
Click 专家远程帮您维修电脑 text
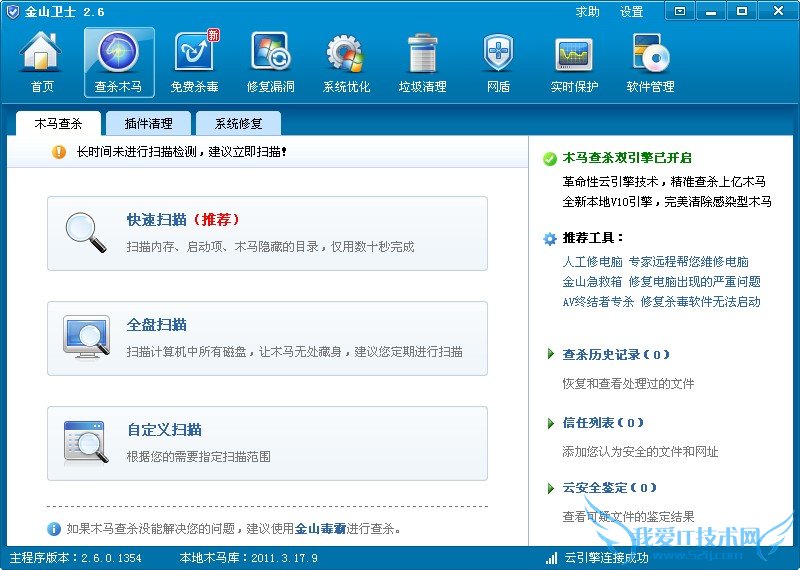[x=689, y=262]
